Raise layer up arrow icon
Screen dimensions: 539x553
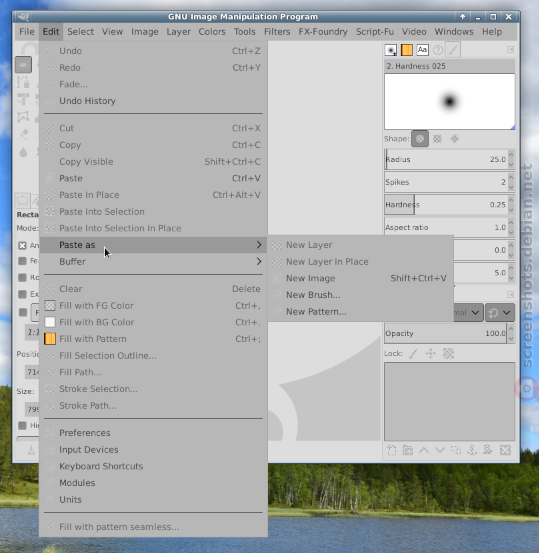(424, 450)
